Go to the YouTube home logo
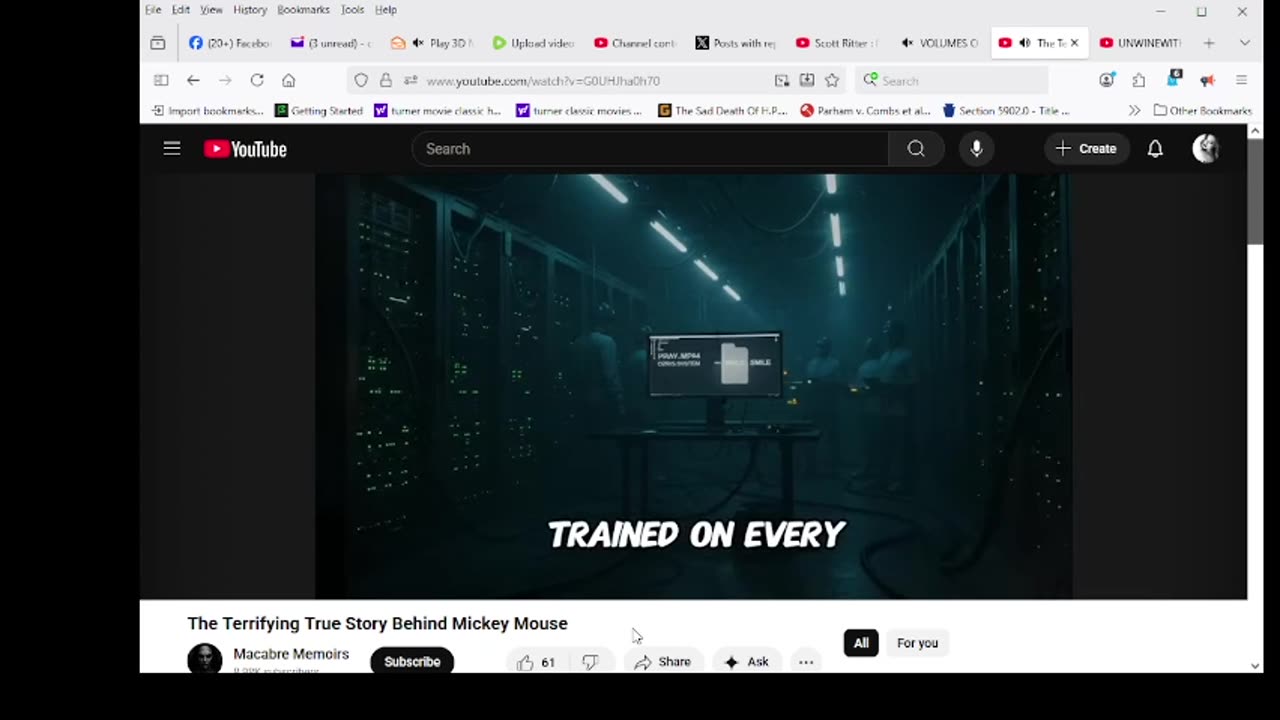 [245, 149]
